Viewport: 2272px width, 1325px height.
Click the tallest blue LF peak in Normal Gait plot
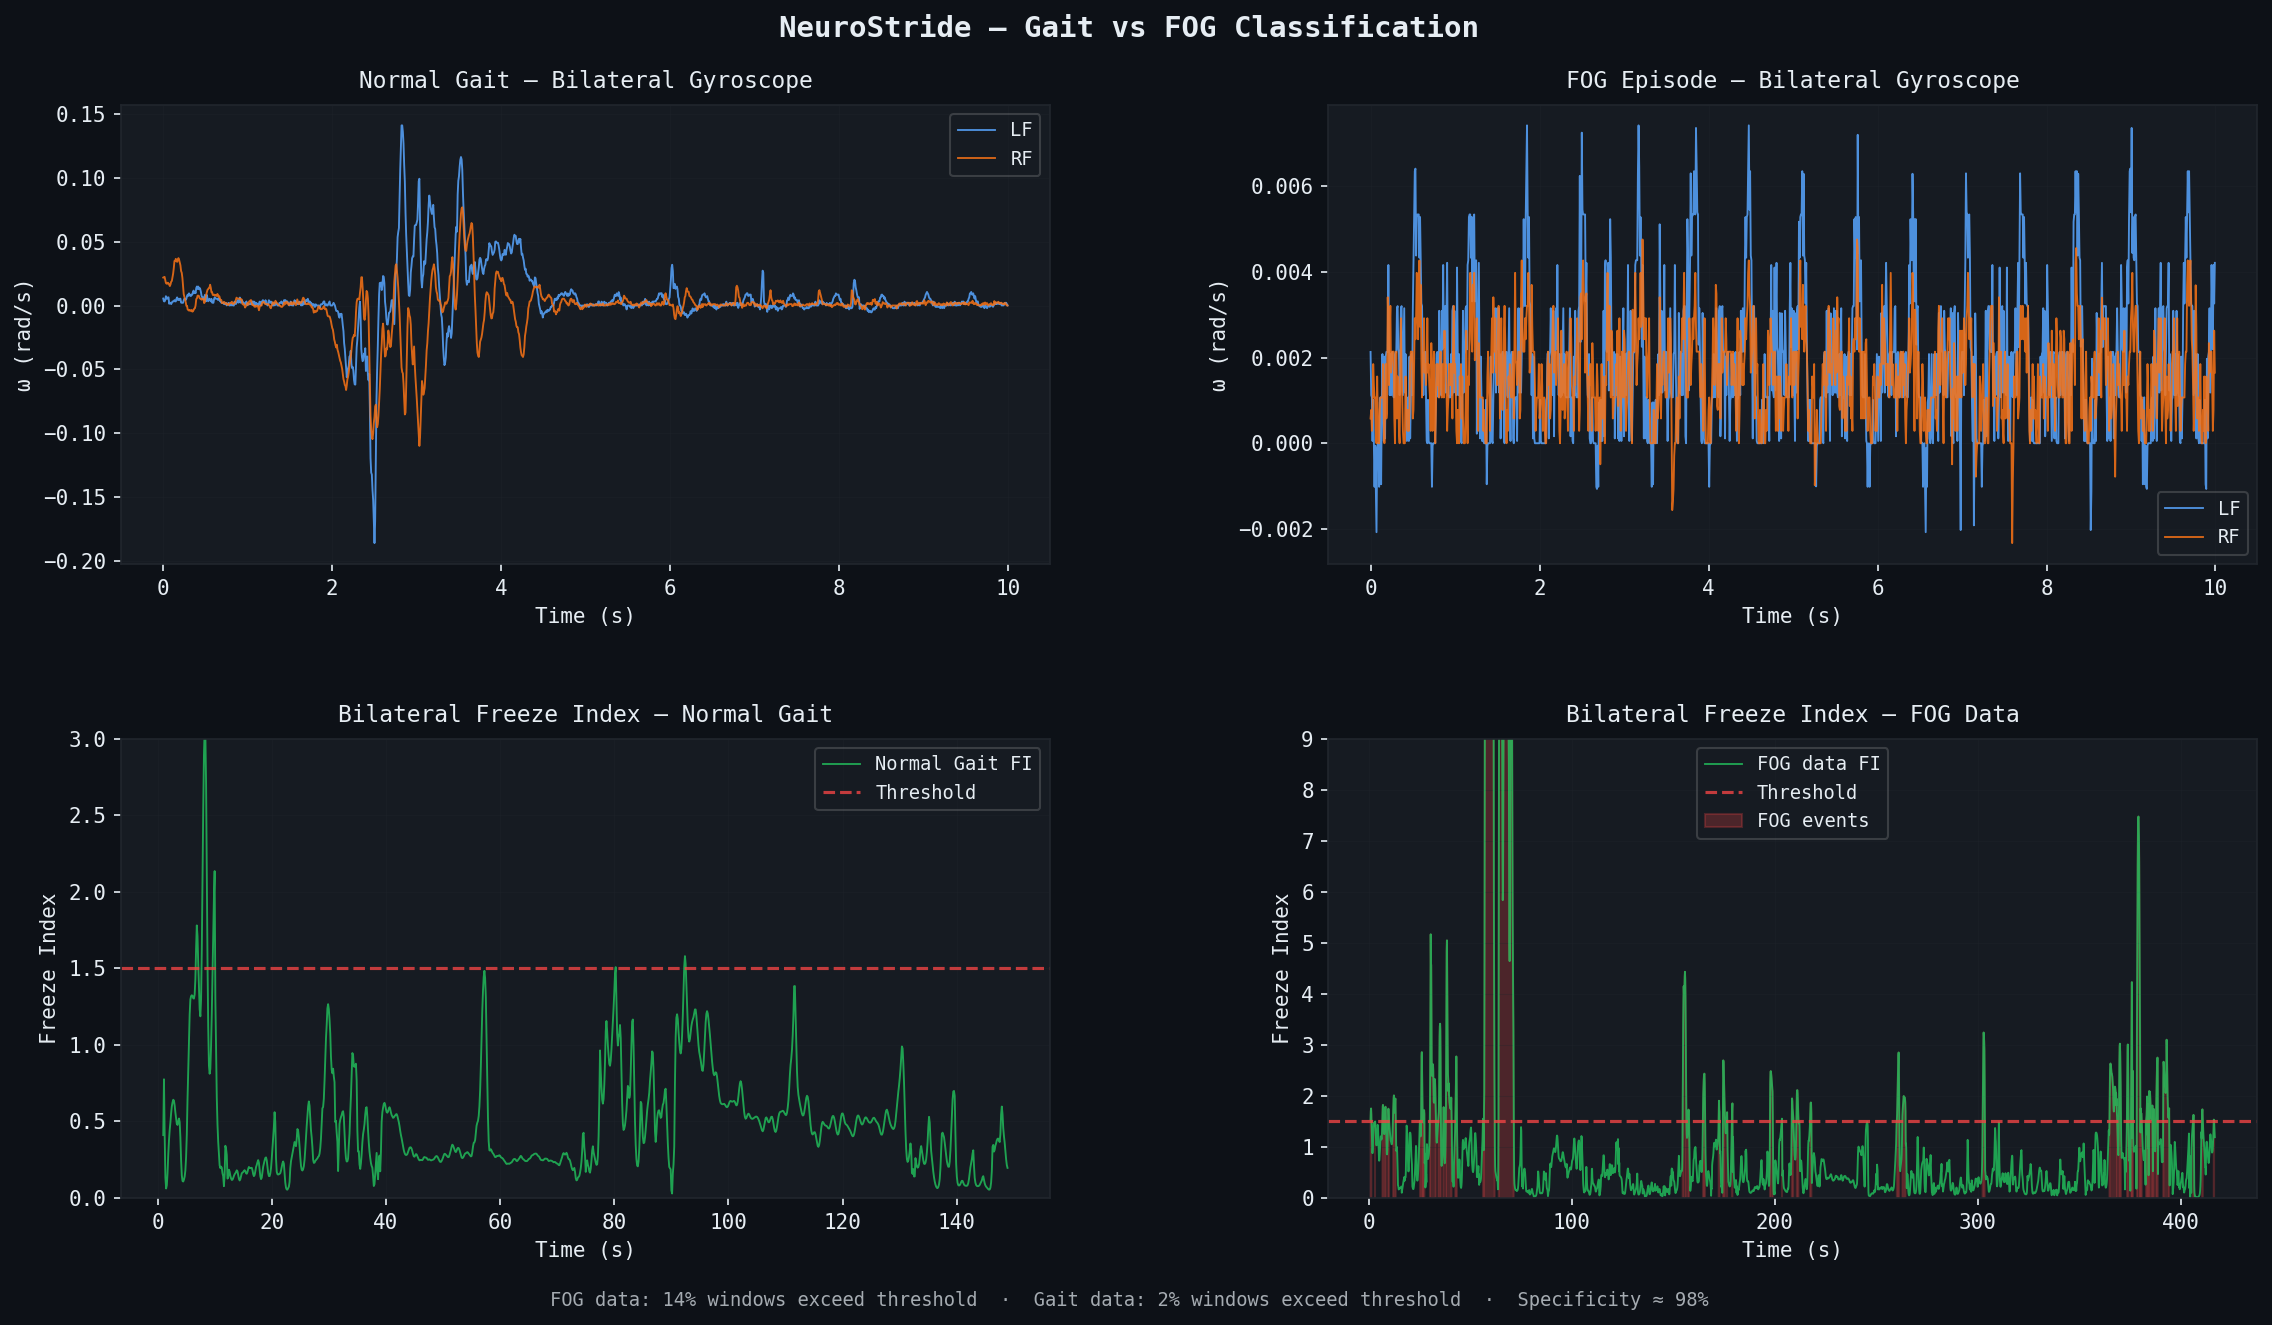coord(402,127)
